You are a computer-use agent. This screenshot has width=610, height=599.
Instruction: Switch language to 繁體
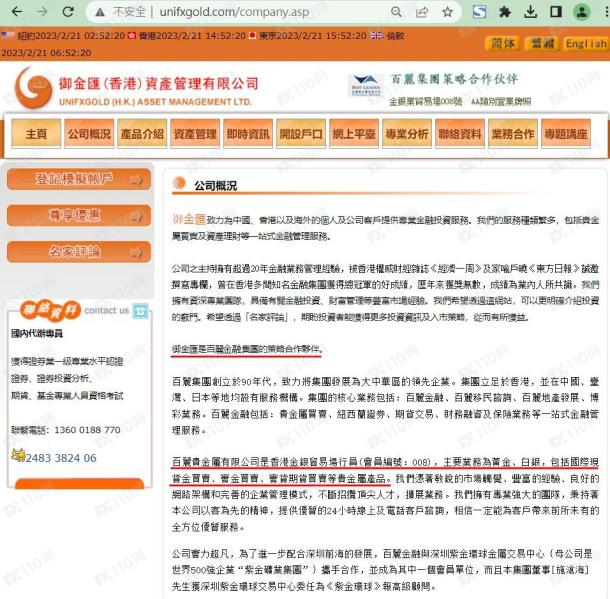pyautogui.click(x=542, y=43)
